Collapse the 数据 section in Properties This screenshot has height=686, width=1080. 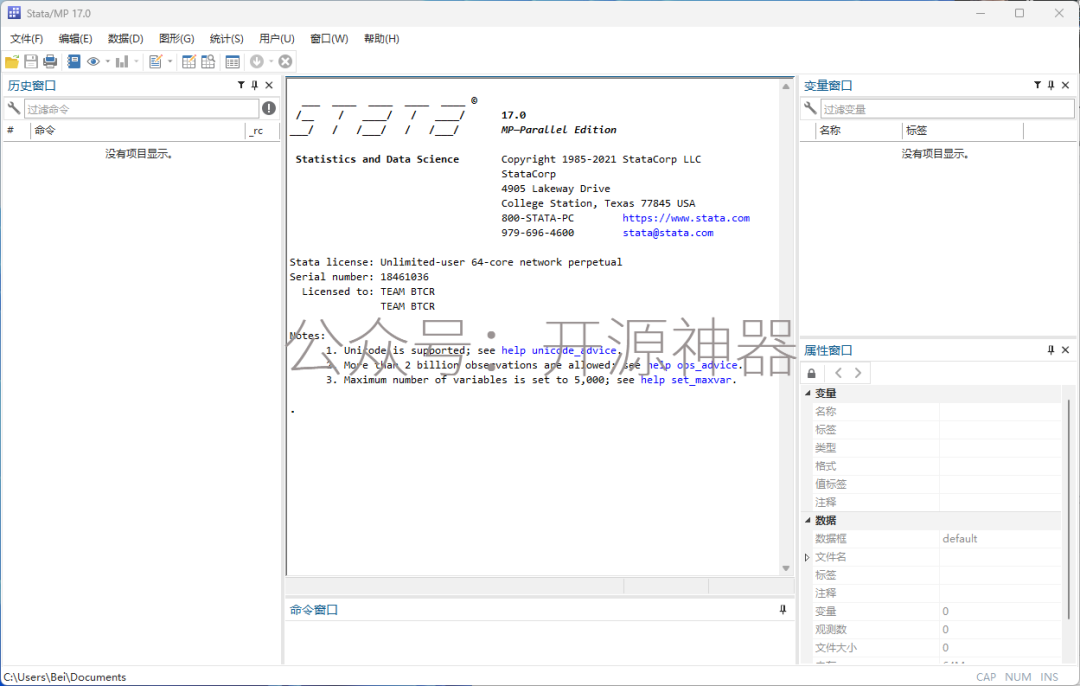tap(808, 521)
